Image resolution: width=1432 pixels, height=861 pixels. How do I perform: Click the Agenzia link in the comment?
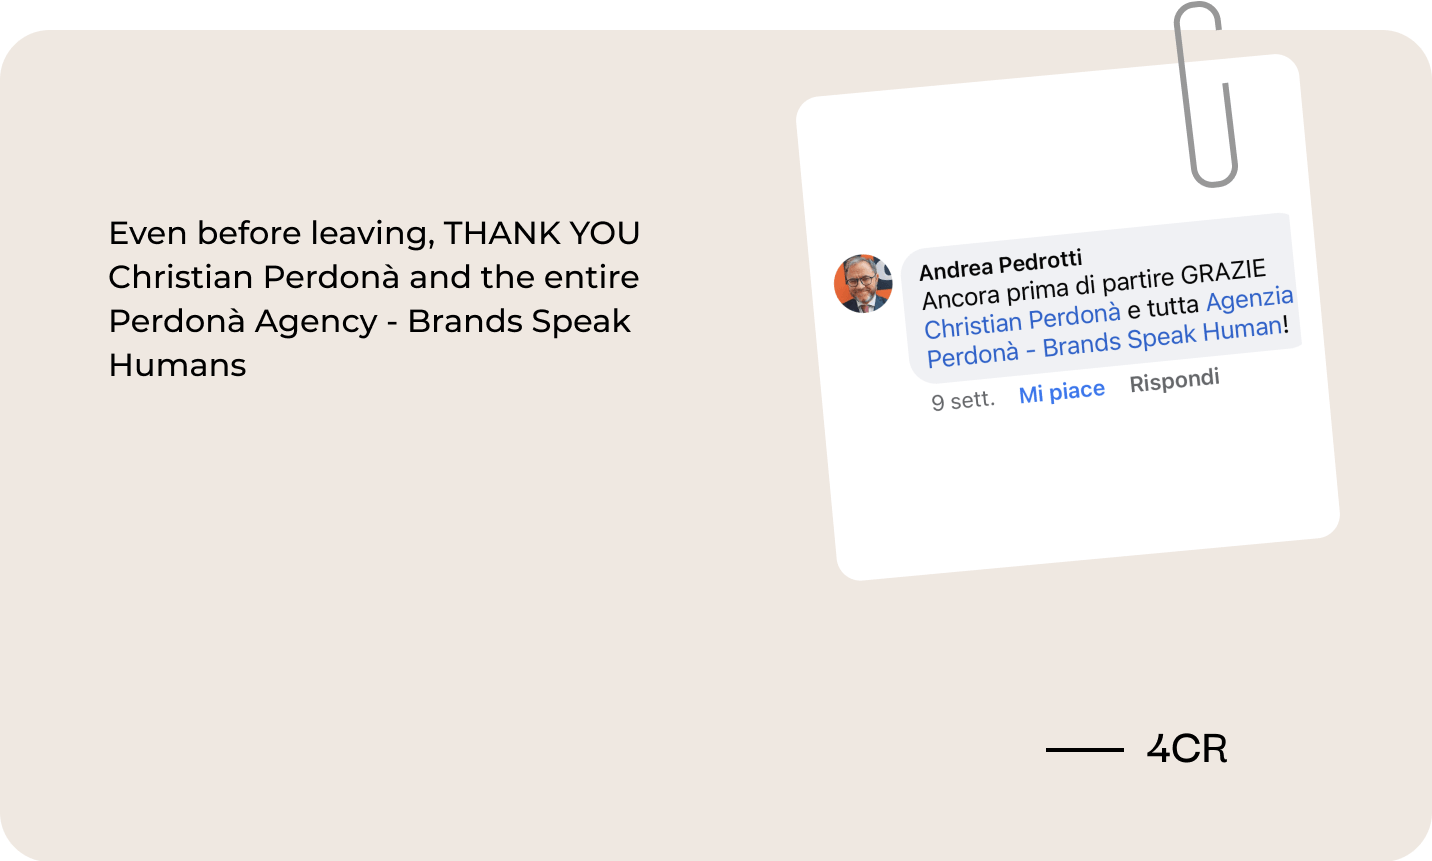pos(1249,300)
